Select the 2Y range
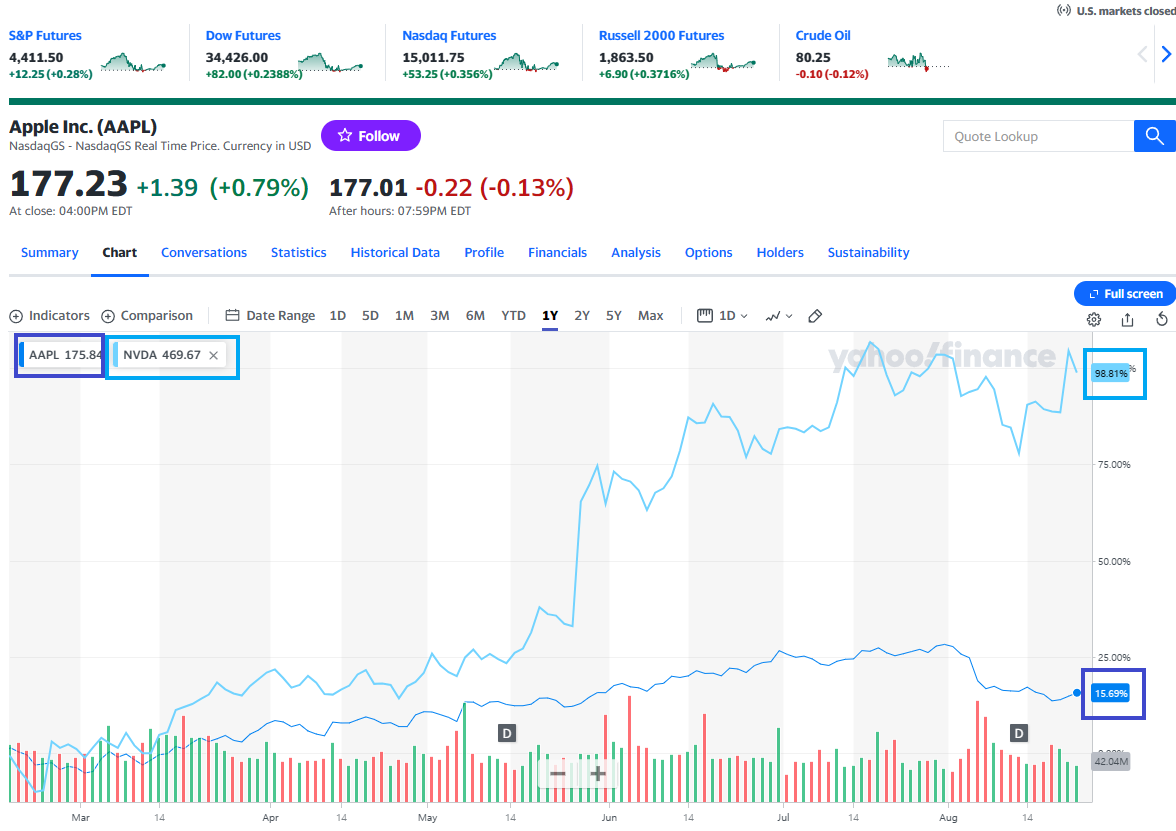 pyautogui.click(x=582, y=316)
